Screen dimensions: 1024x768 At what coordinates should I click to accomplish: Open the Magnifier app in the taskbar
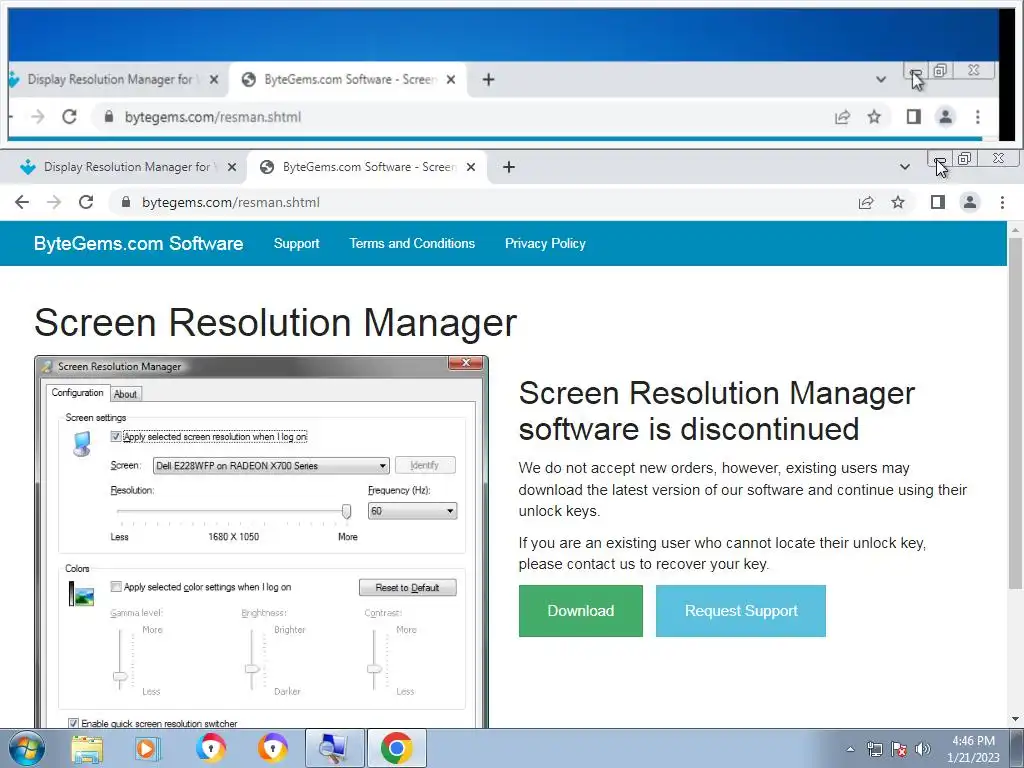pyautogui.click(x=334, y=748)
